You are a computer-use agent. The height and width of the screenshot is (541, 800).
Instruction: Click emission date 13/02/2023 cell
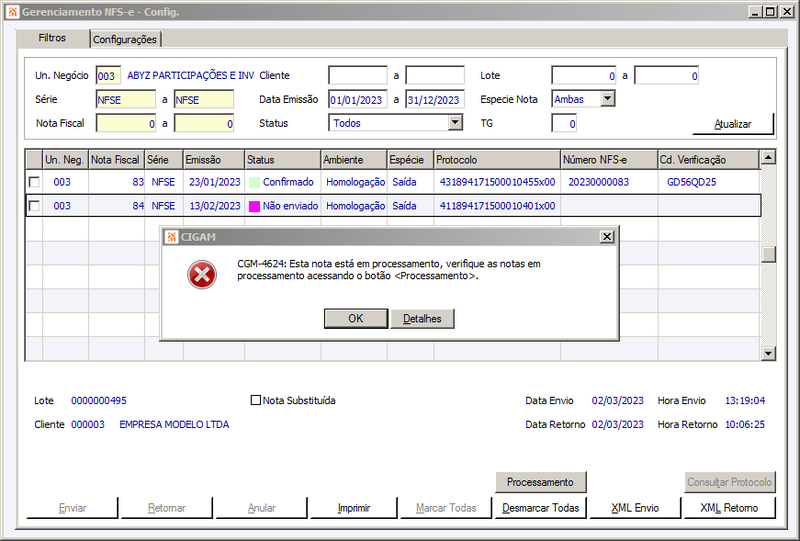[x=215, y=206]
